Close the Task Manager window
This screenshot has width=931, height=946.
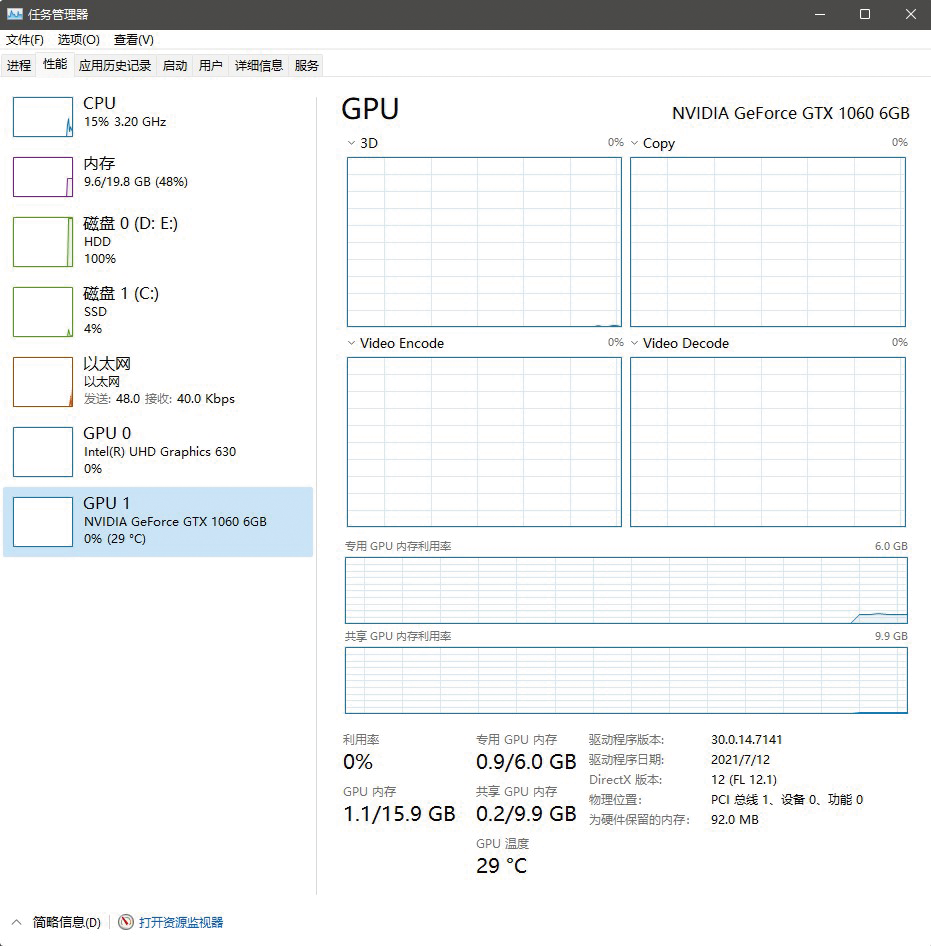(910, 14)
